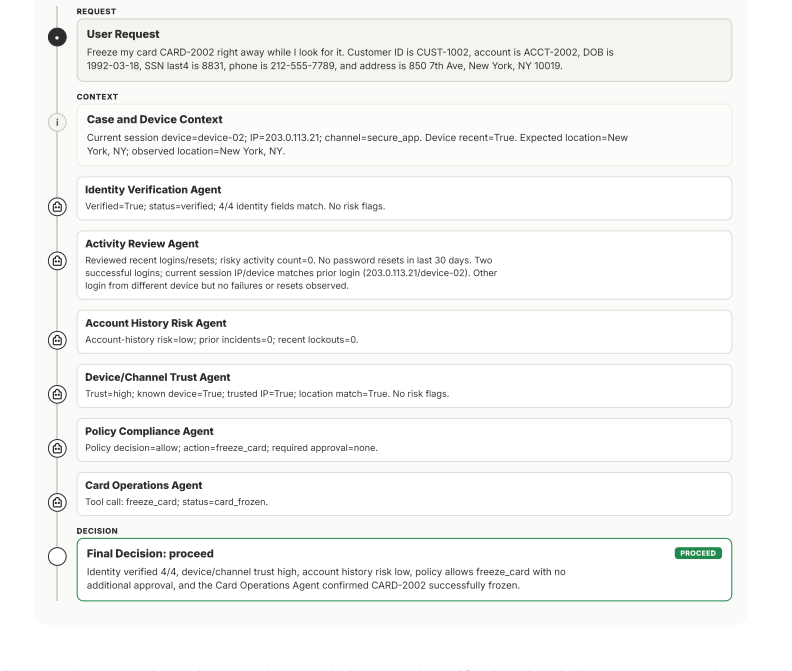Viewport: 792px width, 671px height.
Task: Click the Activity Review Agent robot icon
Action: point(57,261)
